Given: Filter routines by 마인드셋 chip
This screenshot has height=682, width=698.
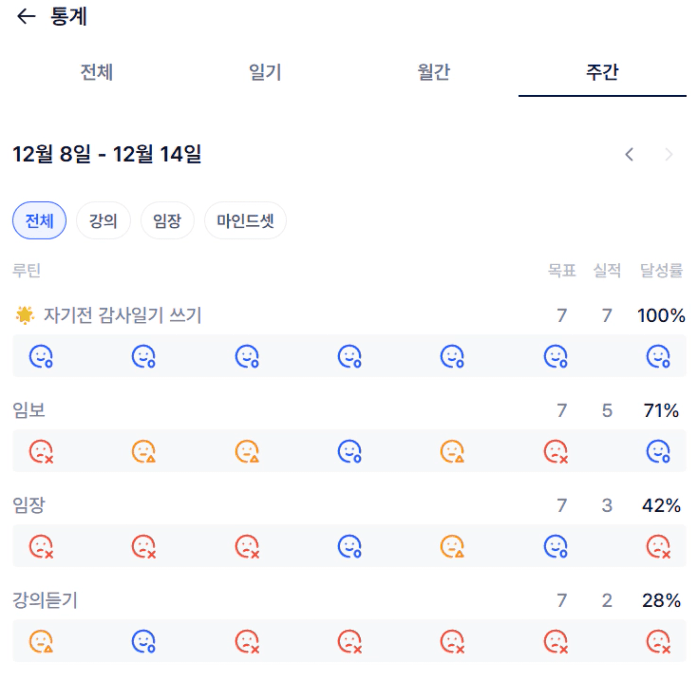Looking at the screenshot, I should tap(245, 221).
